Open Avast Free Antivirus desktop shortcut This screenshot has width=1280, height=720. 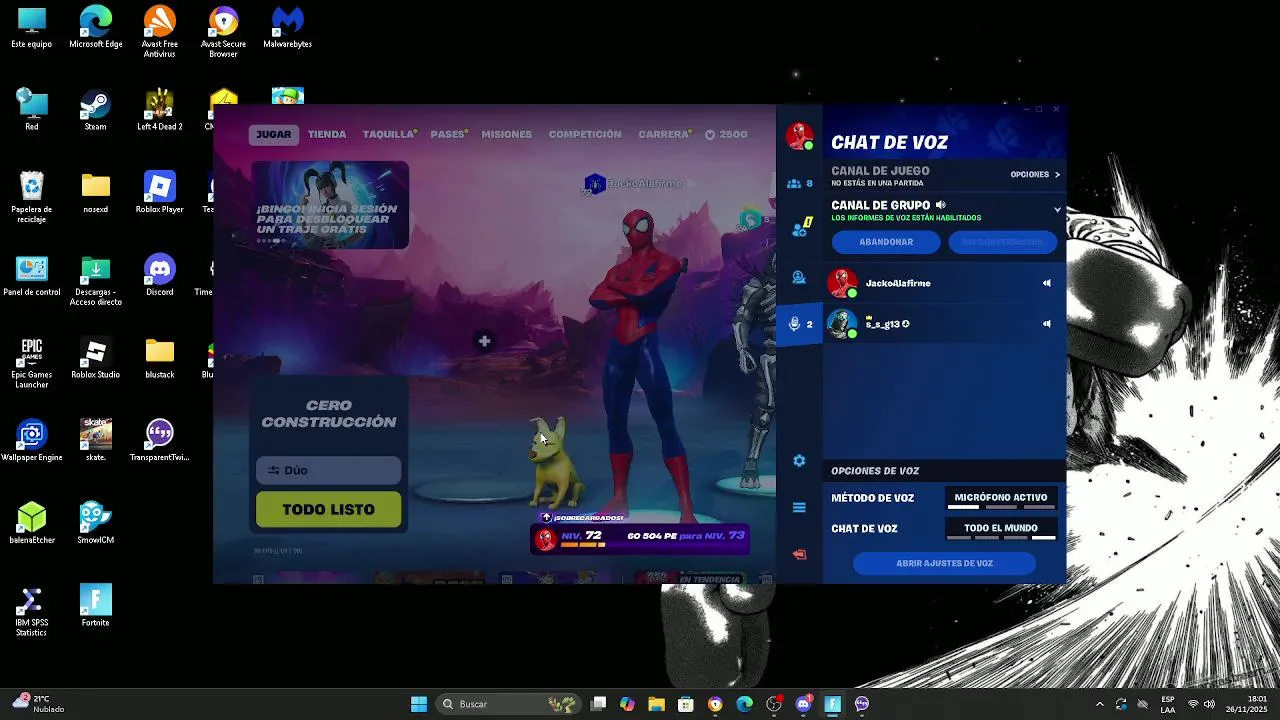[x=159, y=31]
